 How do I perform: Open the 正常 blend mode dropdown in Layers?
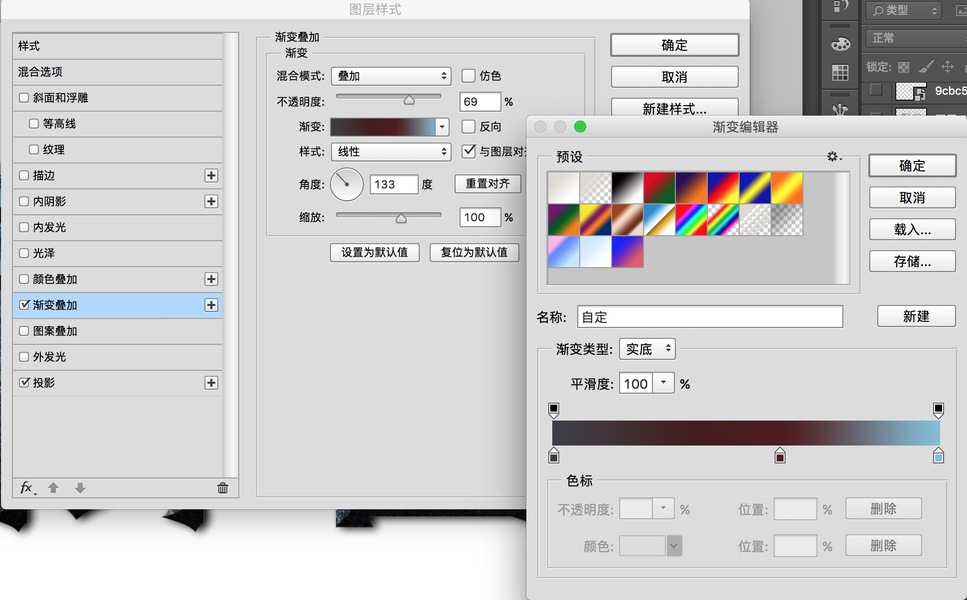coord(915,38)
